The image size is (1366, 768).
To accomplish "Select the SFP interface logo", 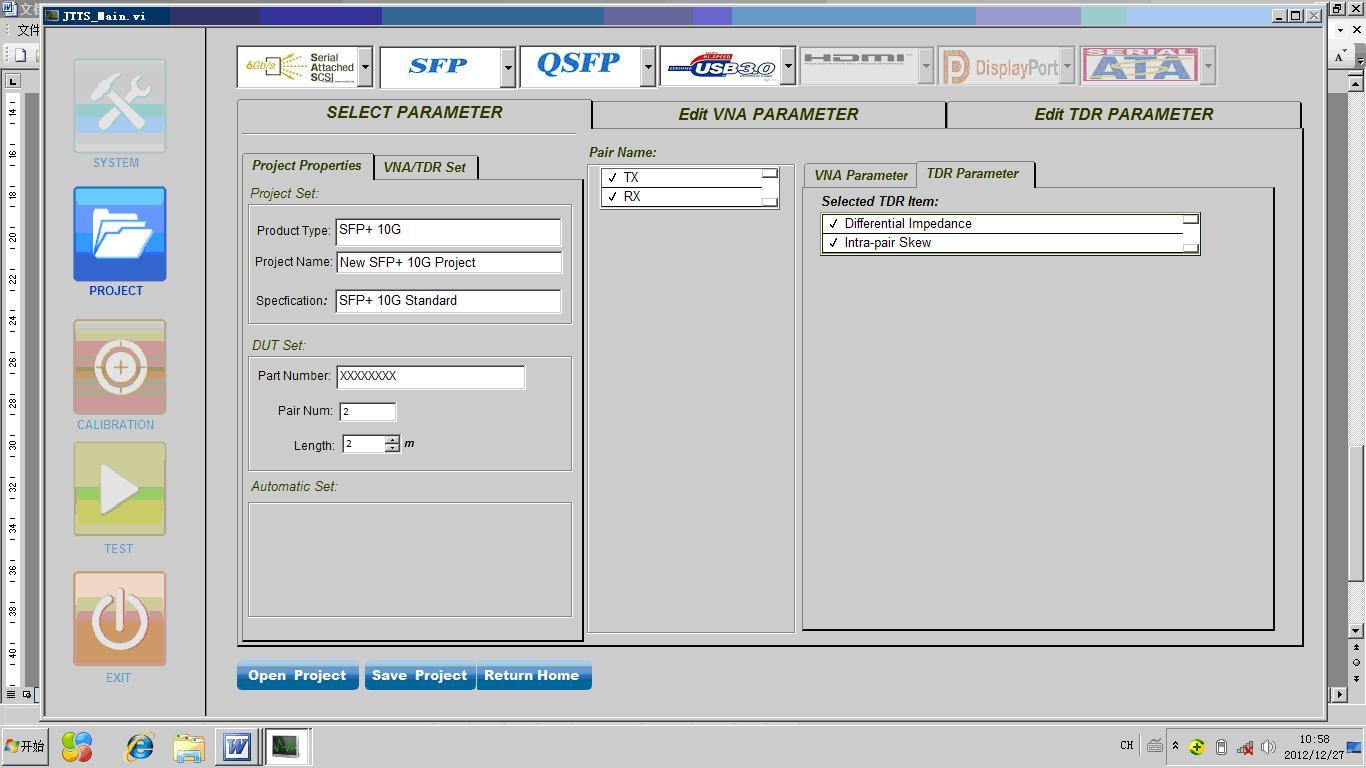I will pyautogui.click(x=439, y=67).
